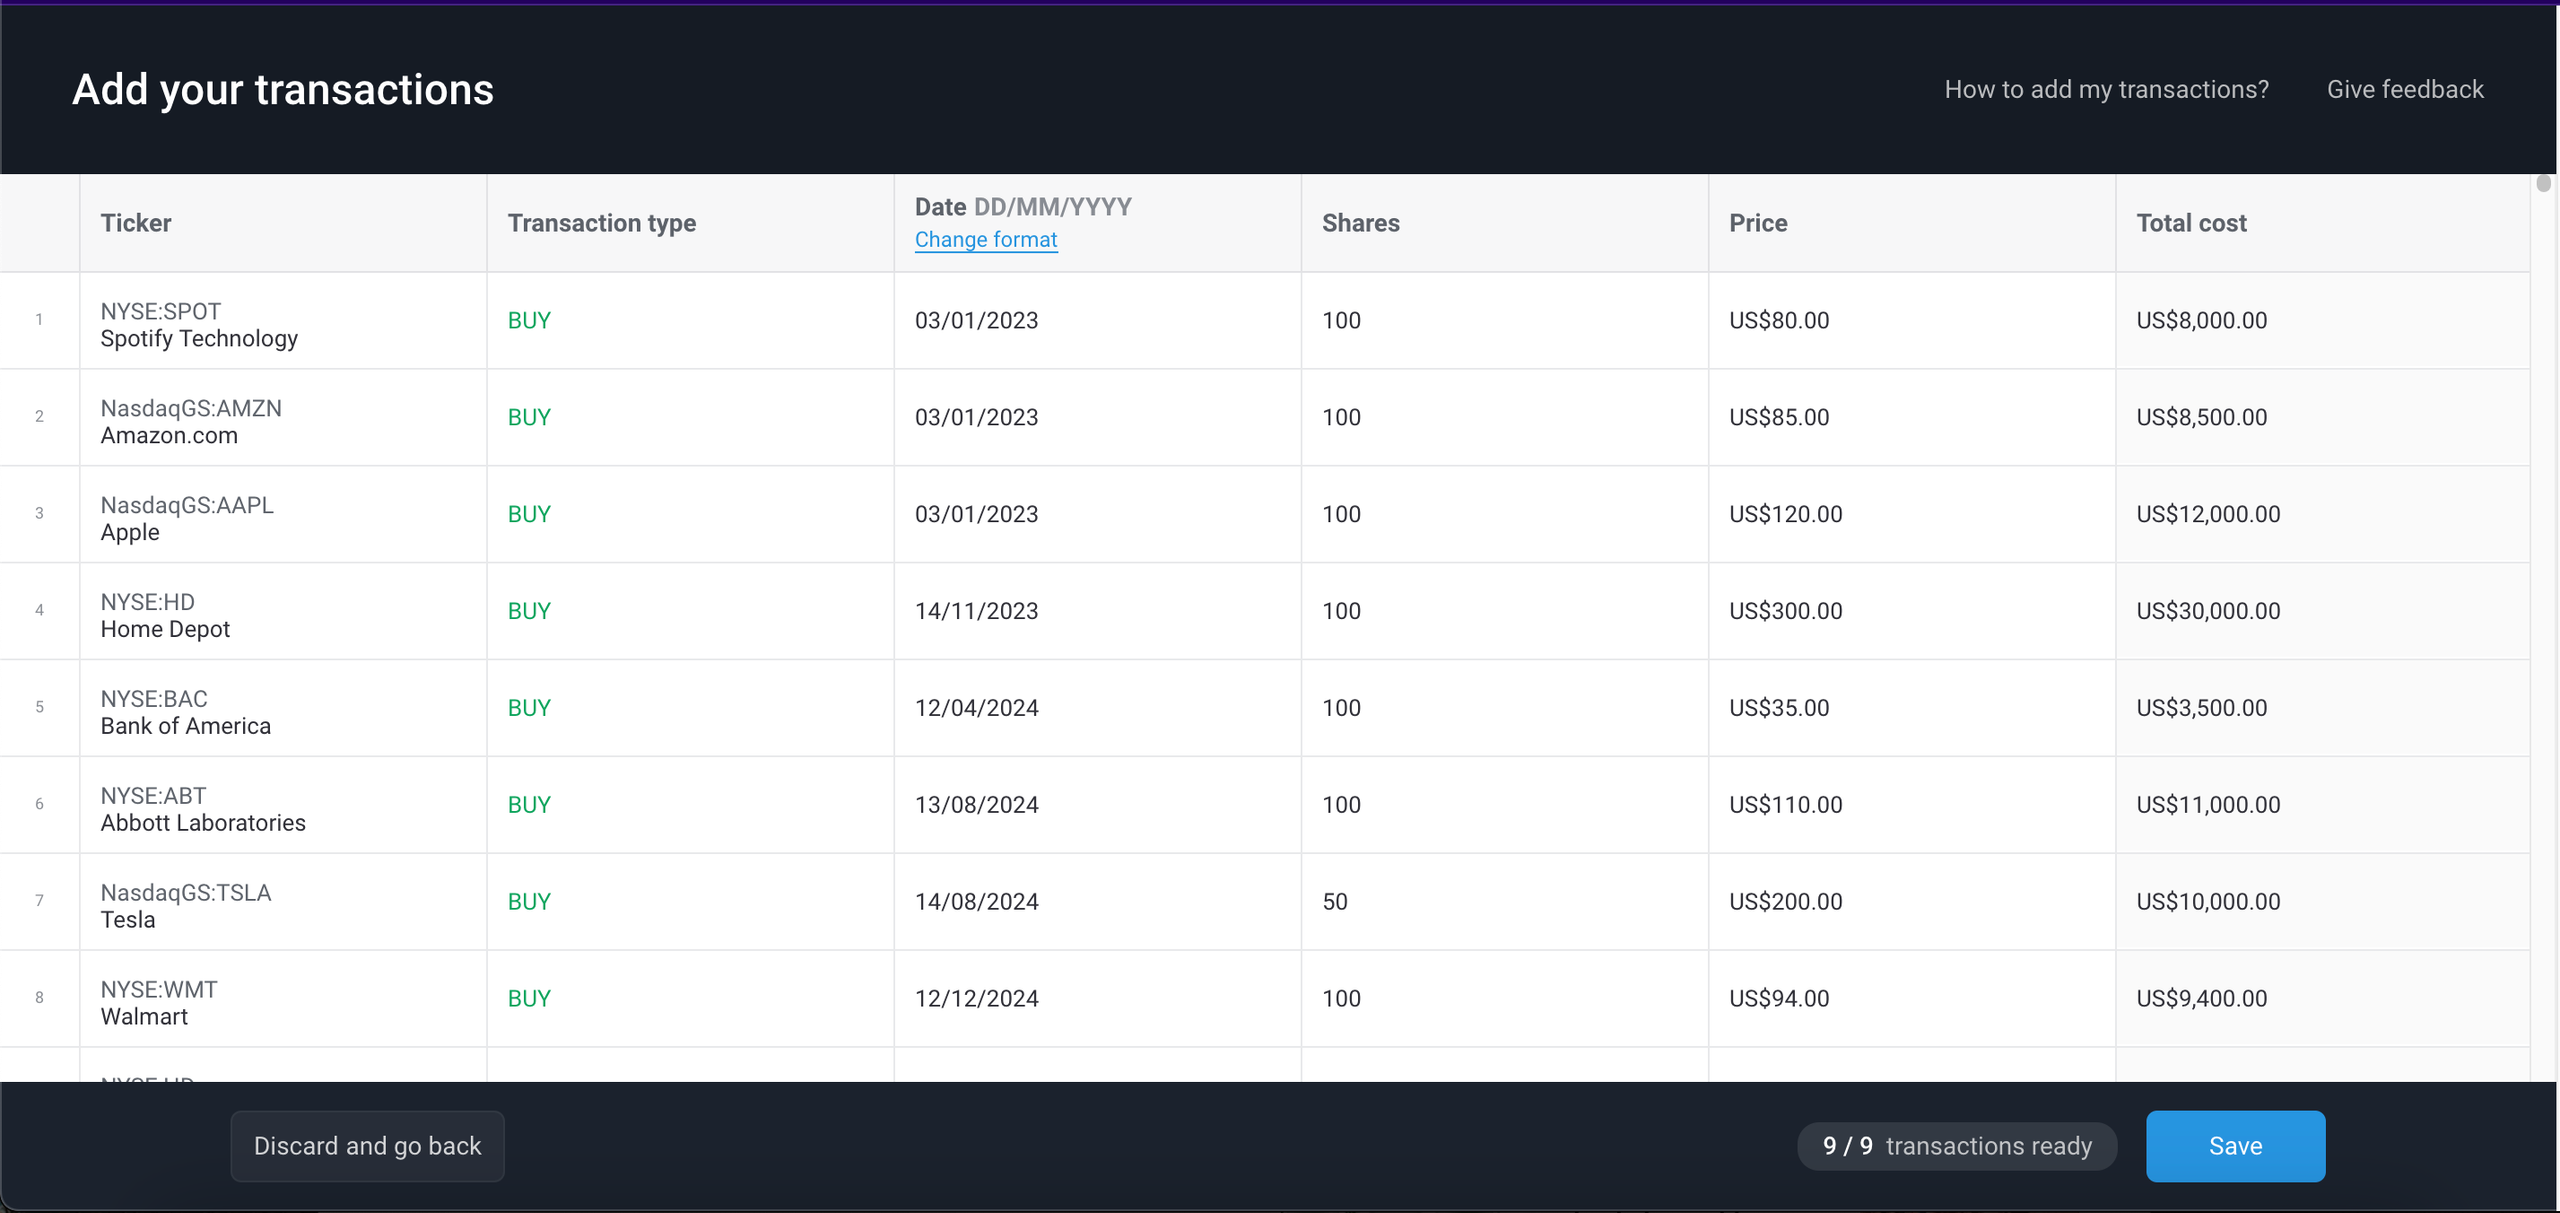Edit date 12/04/2024 in Bank of America row
Image resolution: width=2560 pixels, height=1213 pixels.
(1097, 708)
